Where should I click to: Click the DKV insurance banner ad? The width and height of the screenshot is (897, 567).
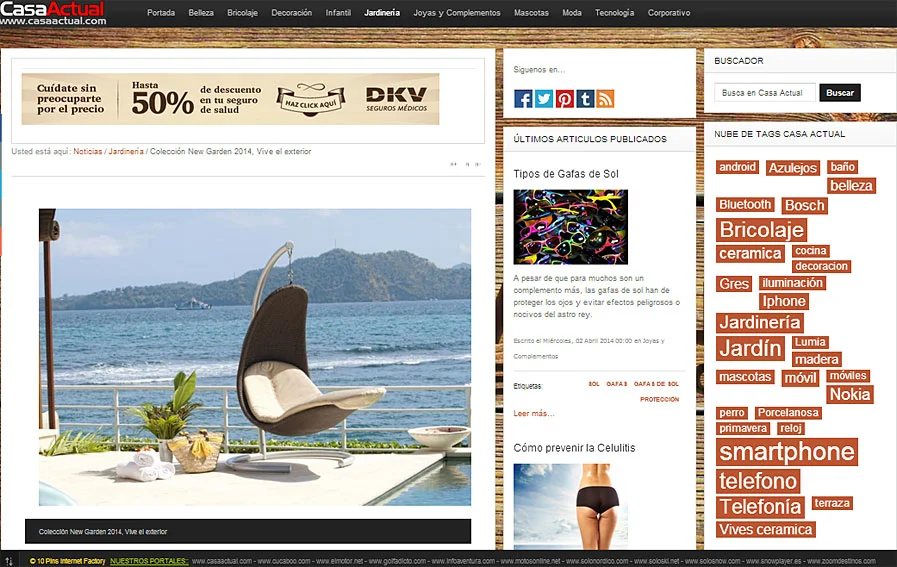(x=231, y=99)
